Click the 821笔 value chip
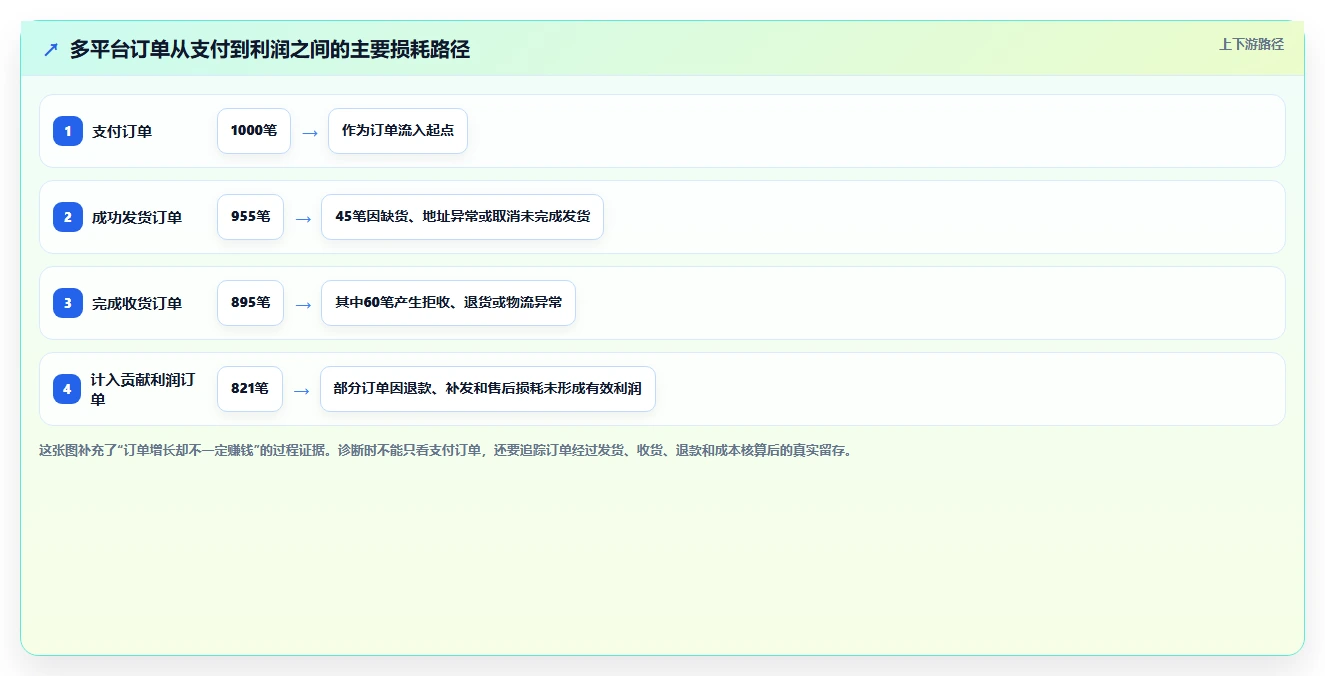This screenshot has height=676, width=1325. 250,389
